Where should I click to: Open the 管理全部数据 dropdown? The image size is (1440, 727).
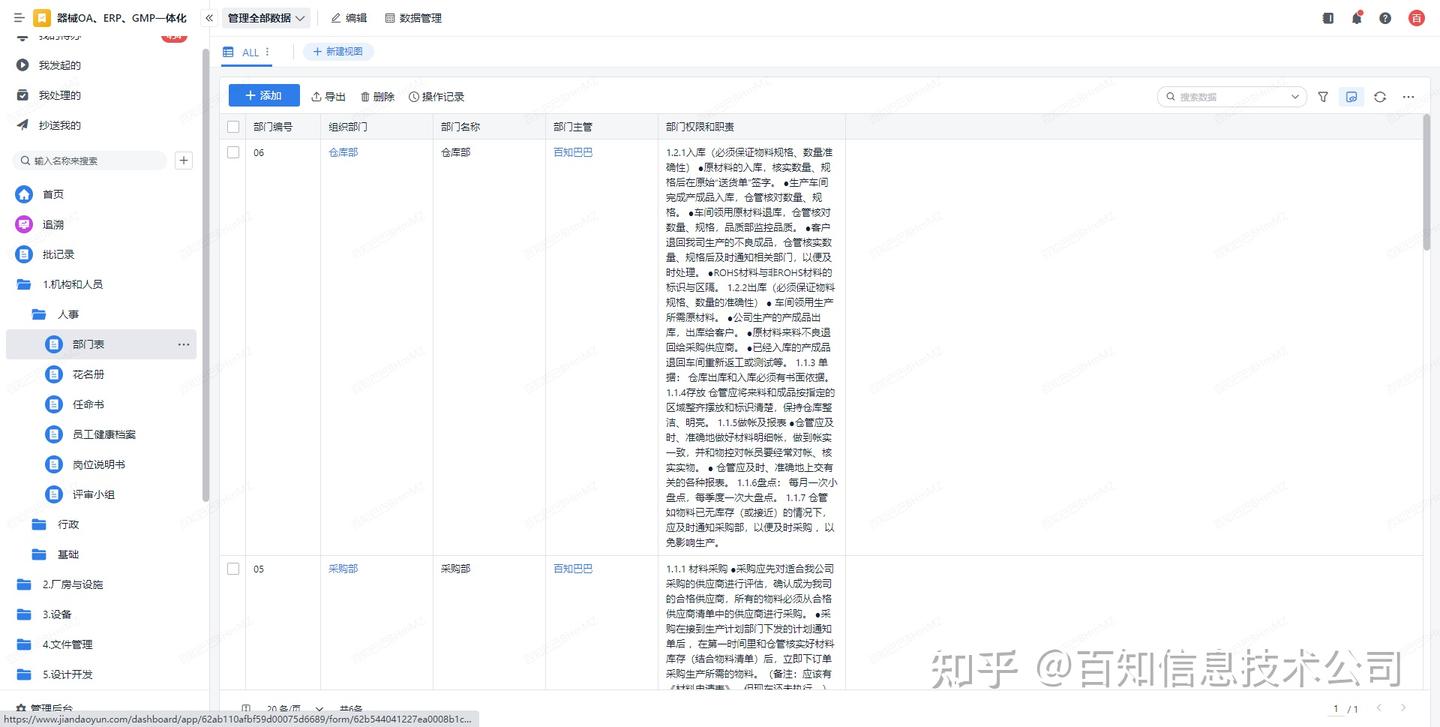[266, 18]
